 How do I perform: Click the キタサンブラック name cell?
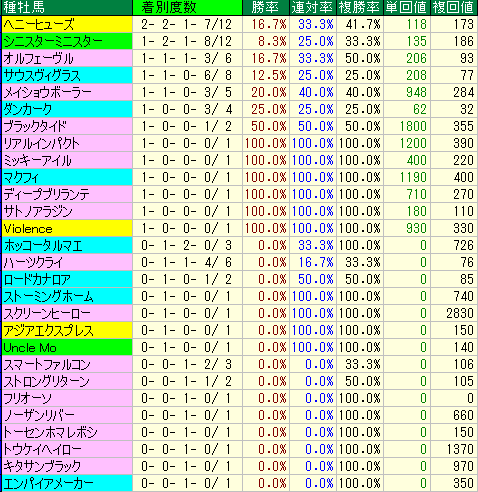click(67, 466)
